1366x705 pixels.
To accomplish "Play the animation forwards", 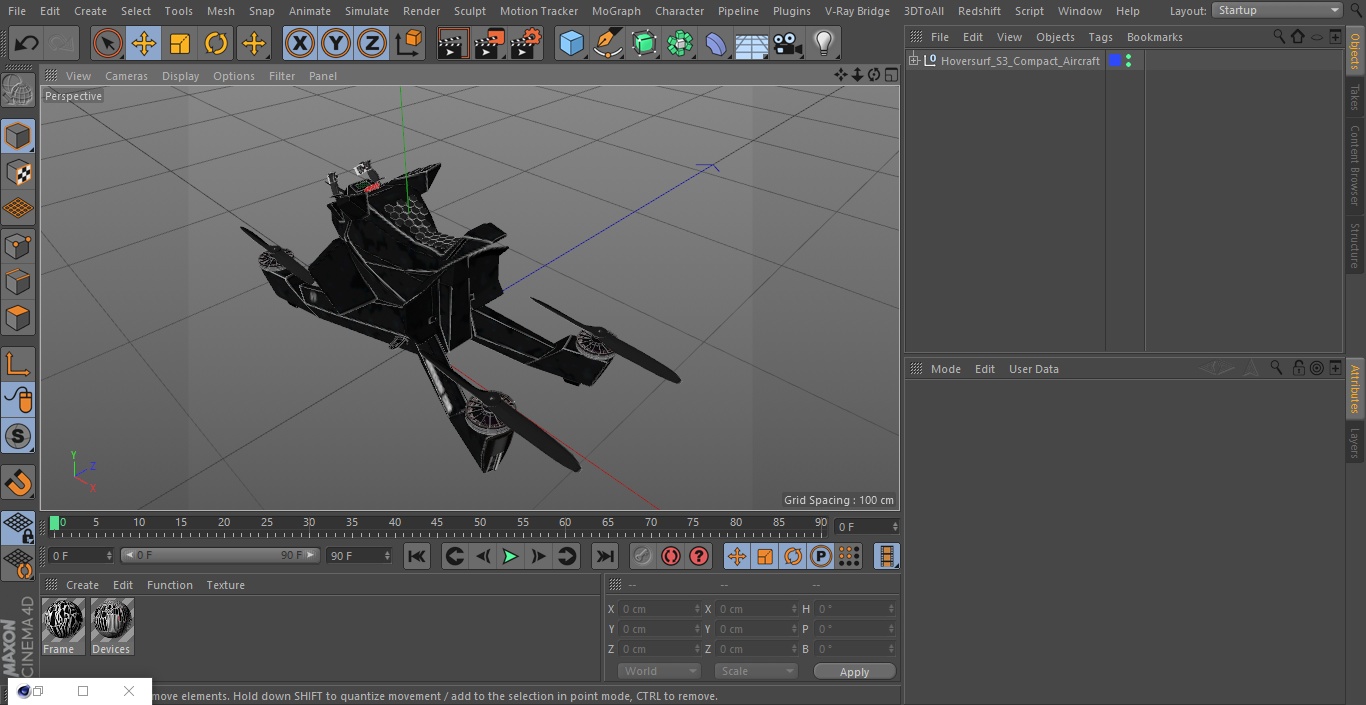I will [510, 556].
